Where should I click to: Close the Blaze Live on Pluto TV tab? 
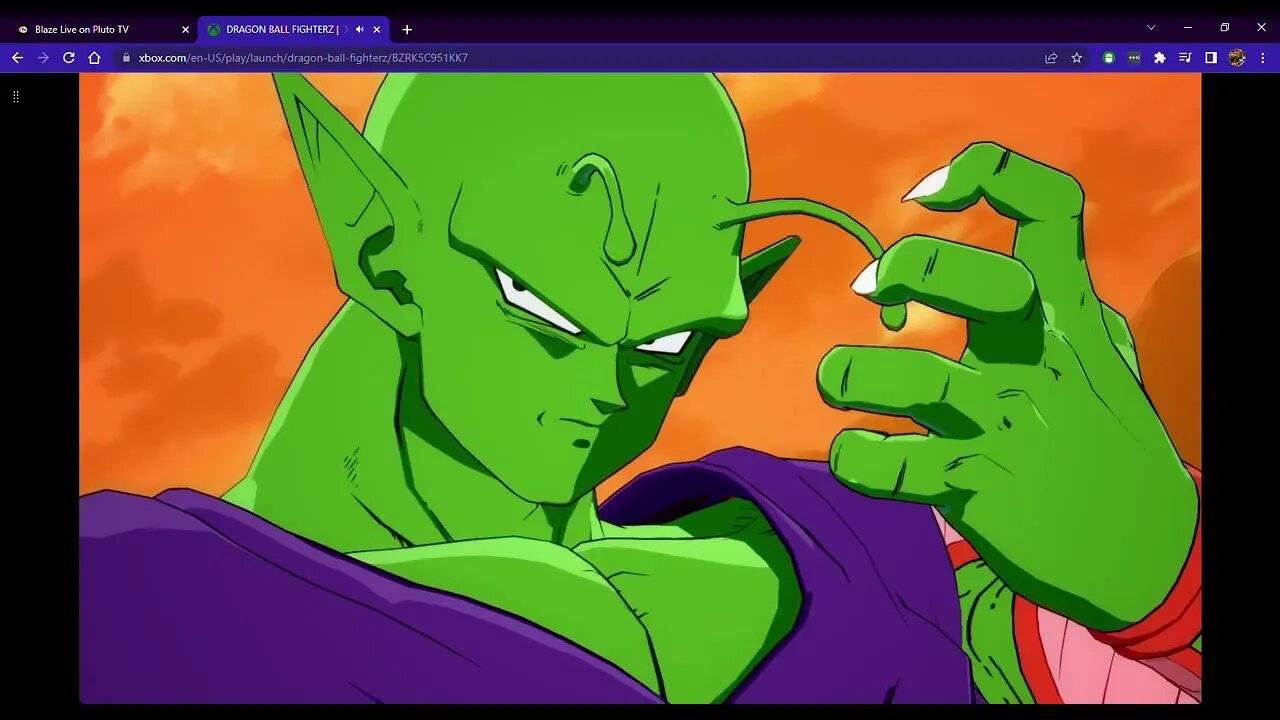tap(185, 29)
